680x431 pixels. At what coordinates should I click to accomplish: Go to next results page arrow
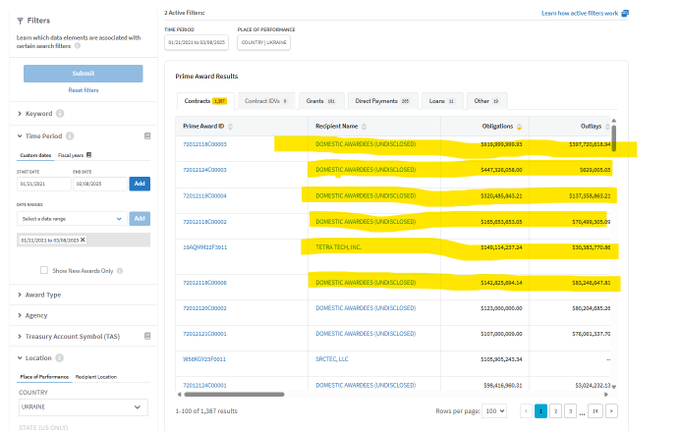click(x=611, y=410)
